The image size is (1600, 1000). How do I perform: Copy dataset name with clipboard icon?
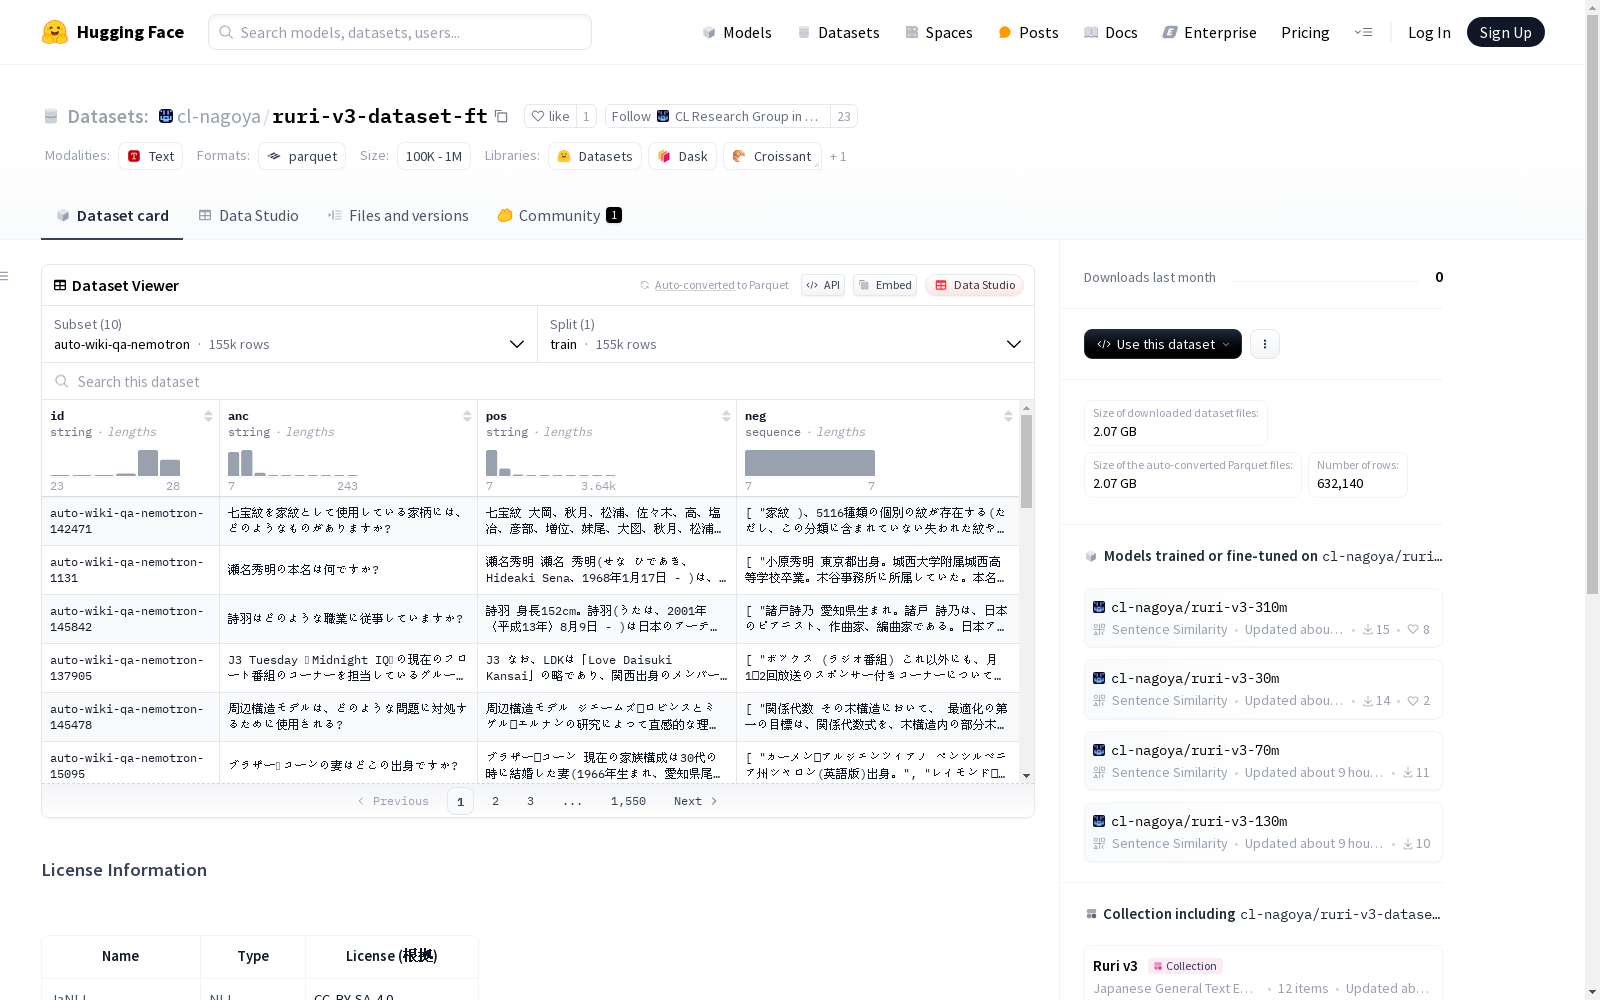pos(502,116)
